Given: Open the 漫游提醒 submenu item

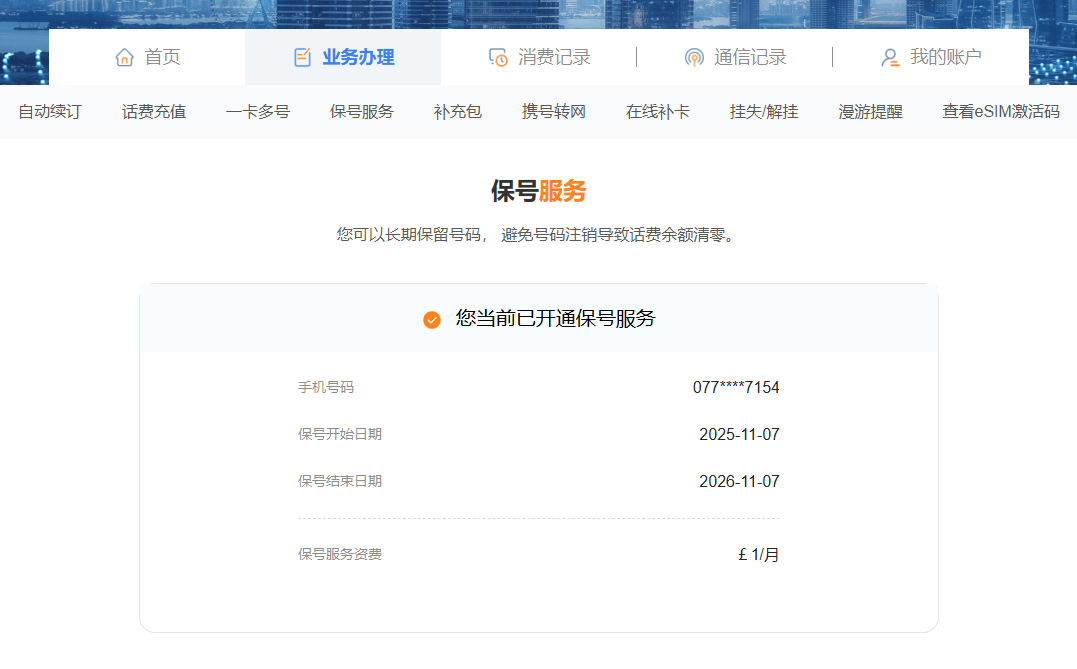Looking at the screenshot, I should point(870,112).
